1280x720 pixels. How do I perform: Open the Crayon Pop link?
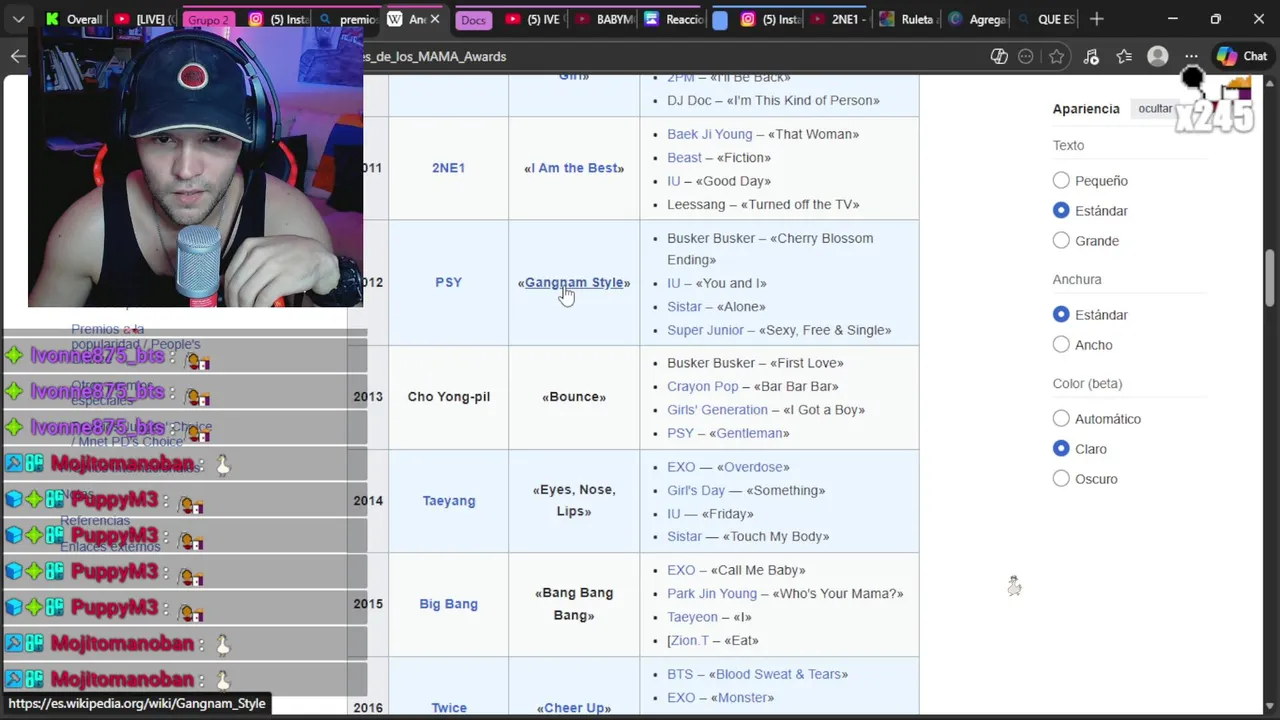(702, 386)
